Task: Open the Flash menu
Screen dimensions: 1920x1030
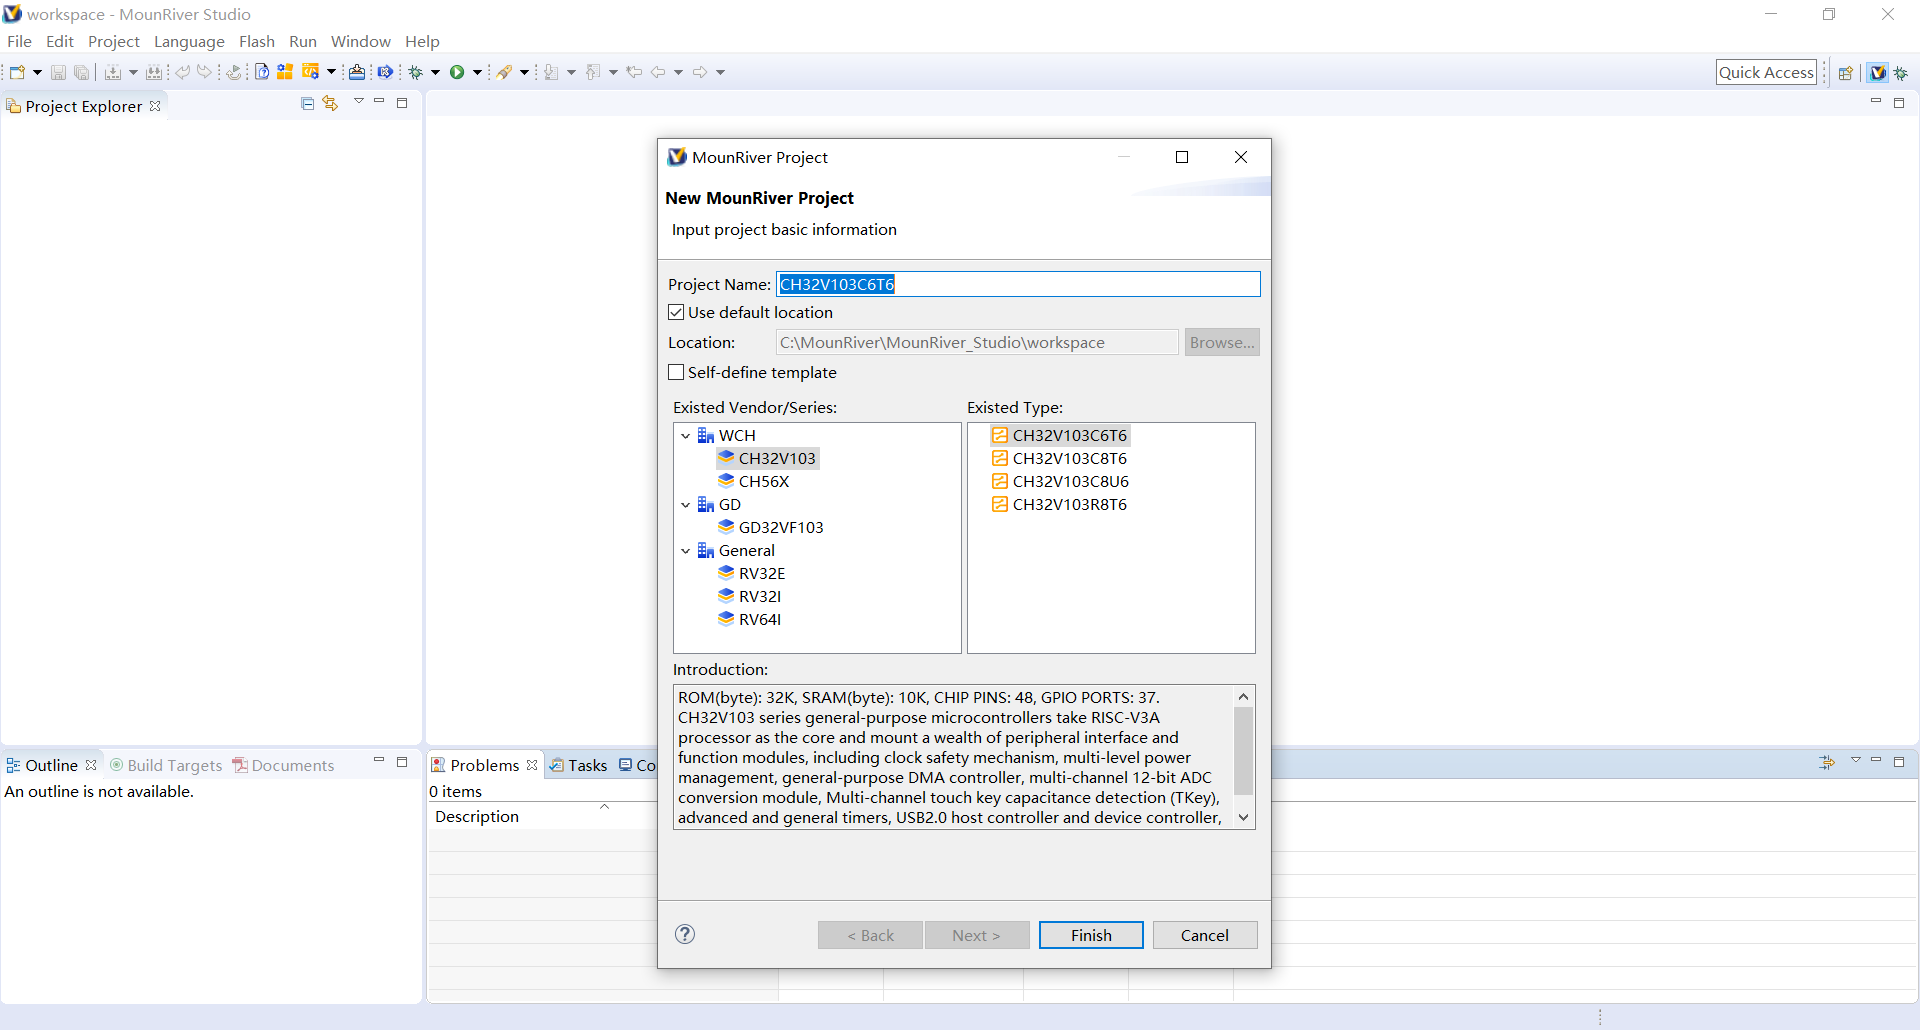Action: pos(256,41)
